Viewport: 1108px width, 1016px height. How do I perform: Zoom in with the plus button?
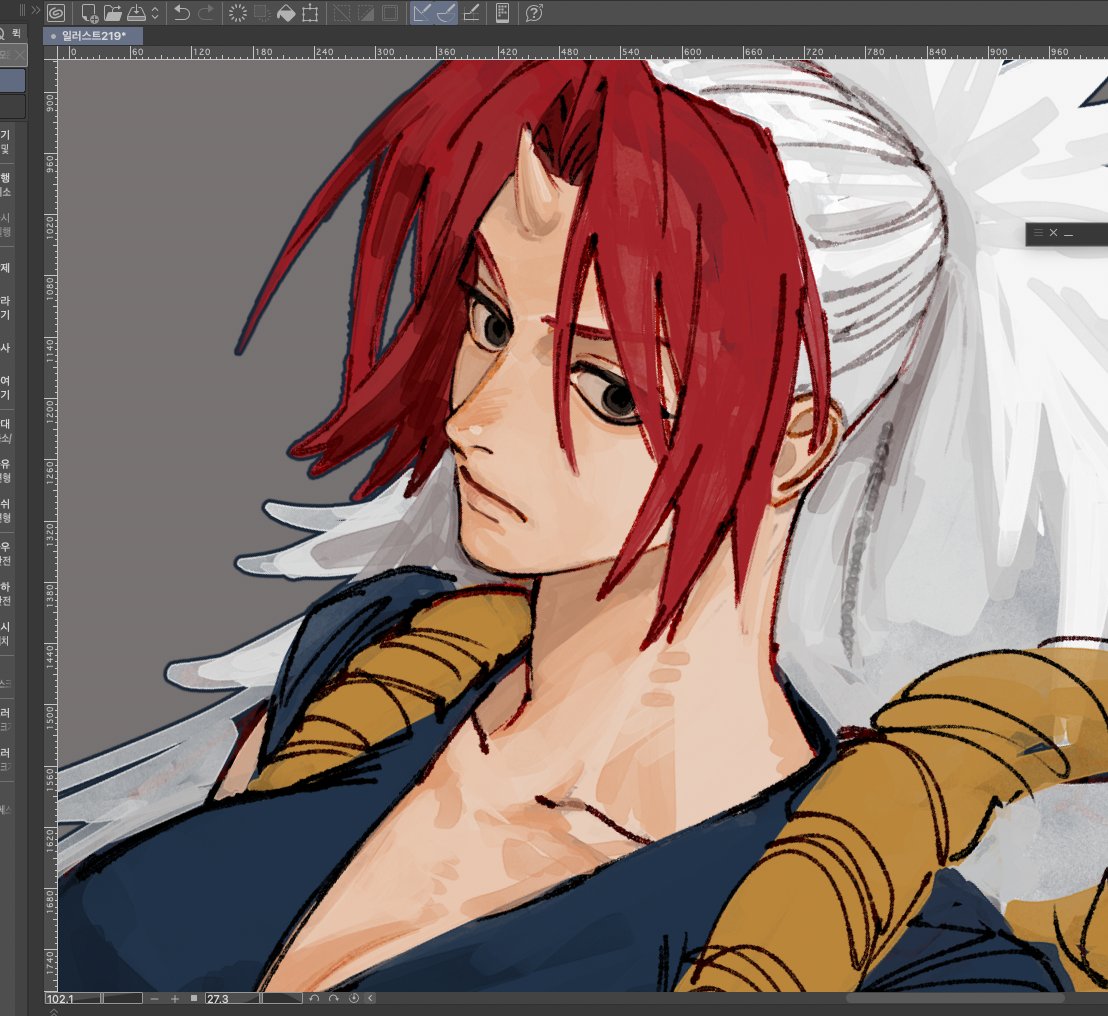pyautogui.click(x=175, y=998)
